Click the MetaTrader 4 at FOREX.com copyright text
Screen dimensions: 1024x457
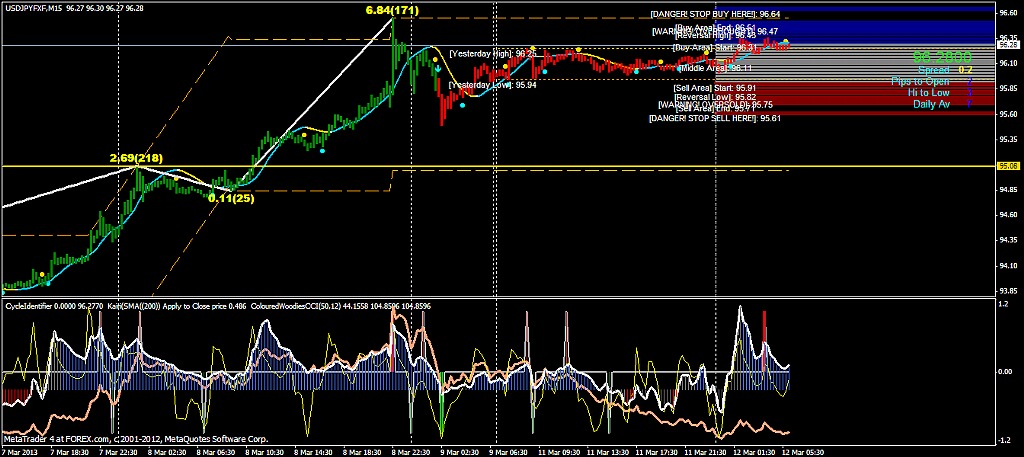135,439
